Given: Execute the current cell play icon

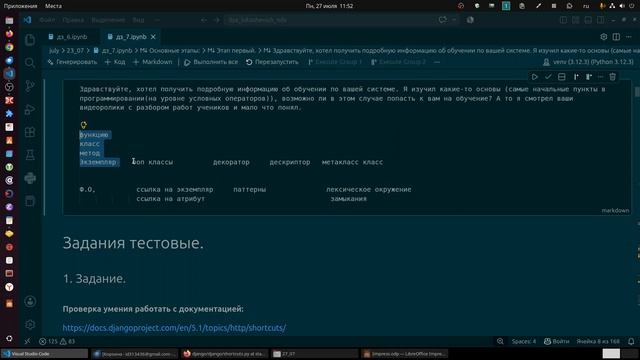Looking at the screenshot, I should point(534,77).
